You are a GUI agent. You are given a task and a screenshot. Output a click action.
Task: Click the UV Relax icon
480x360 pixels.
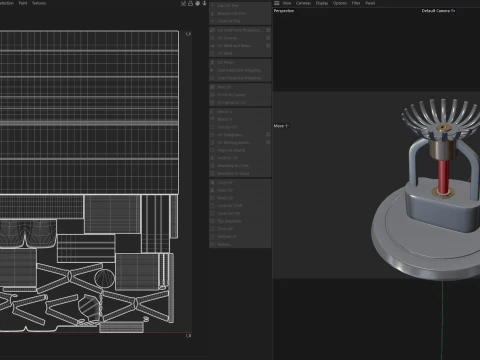click(x=212, y=62)
